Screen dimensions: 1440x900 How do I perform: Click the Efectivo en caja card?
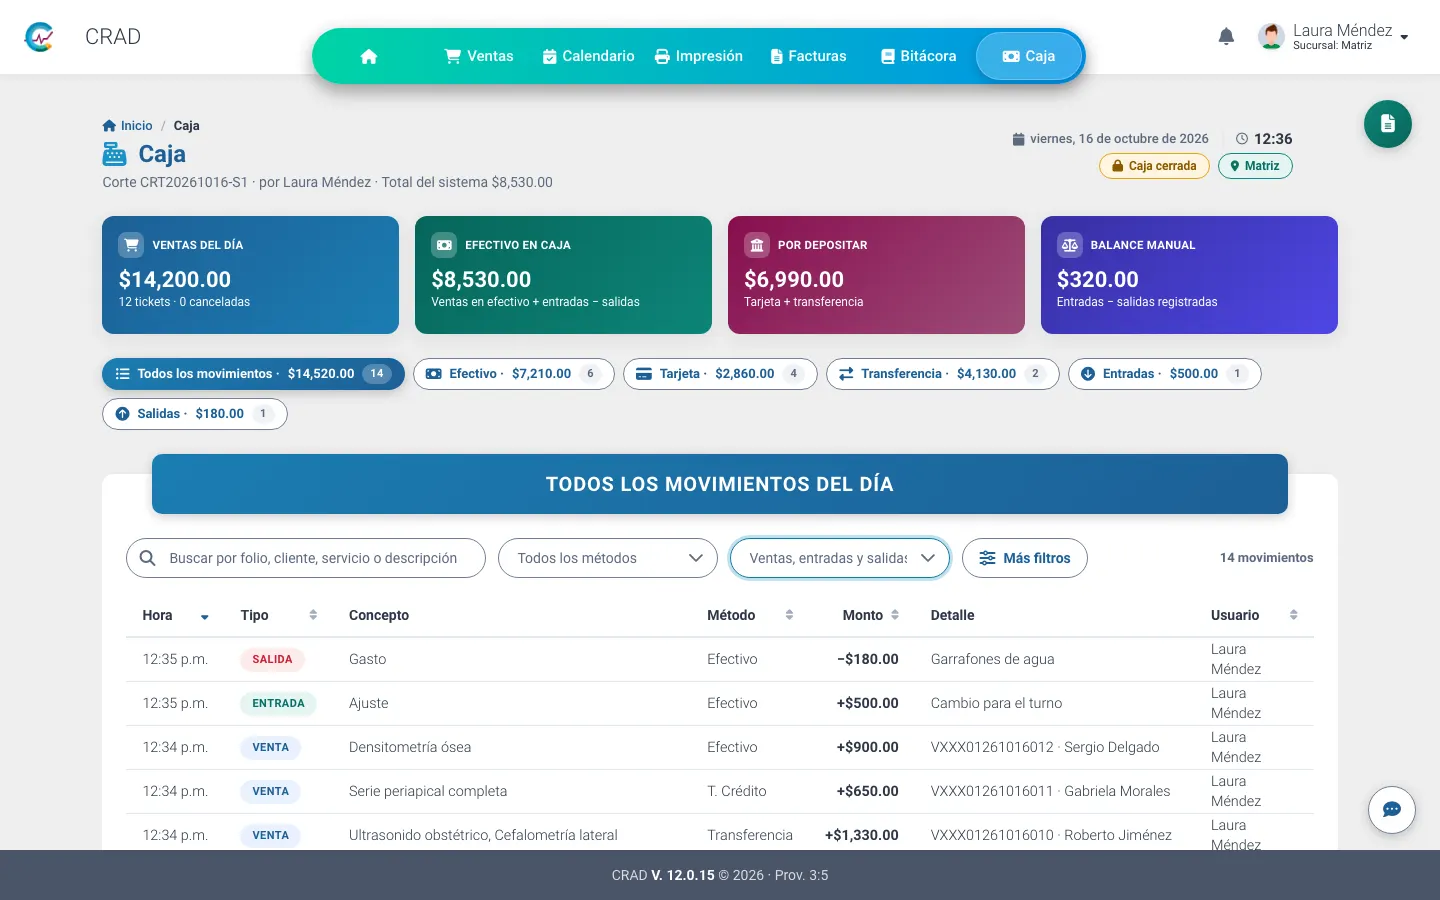(x=563, y=275)
